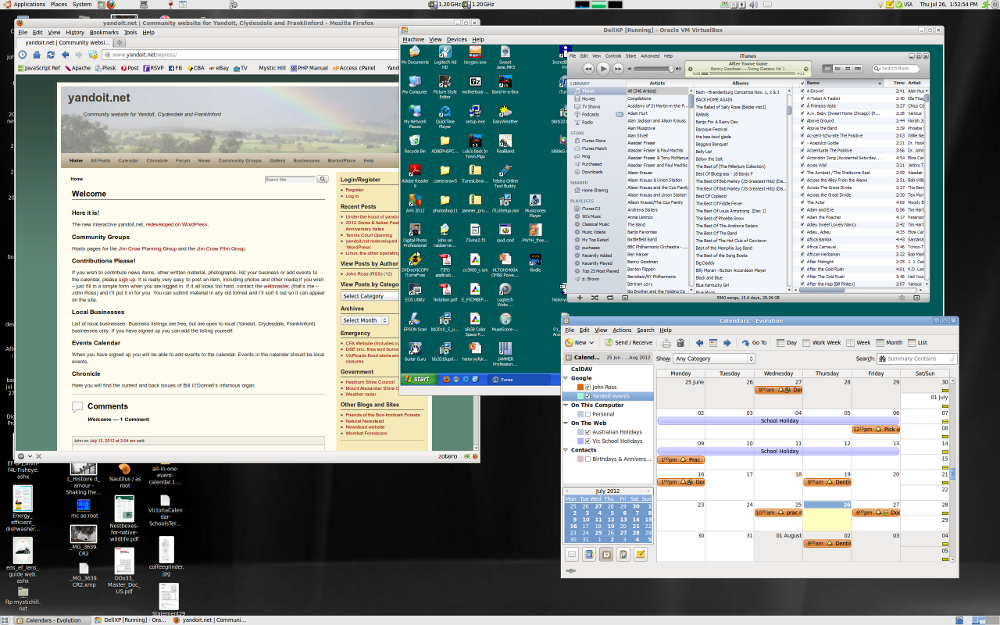The image size is (1000, 625).
Task: Go to previous period in Evolution calendar
Action: point(700,342)
